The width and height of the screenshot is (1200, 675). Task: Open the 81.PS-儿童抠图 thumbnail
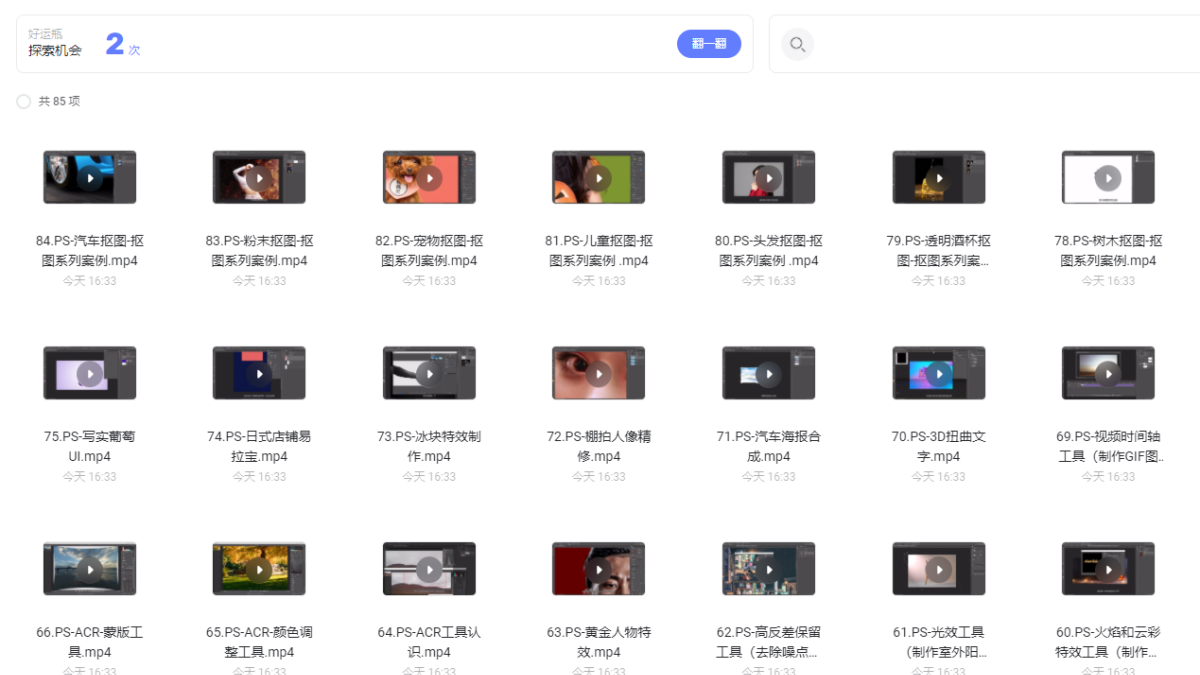(598, 176)
